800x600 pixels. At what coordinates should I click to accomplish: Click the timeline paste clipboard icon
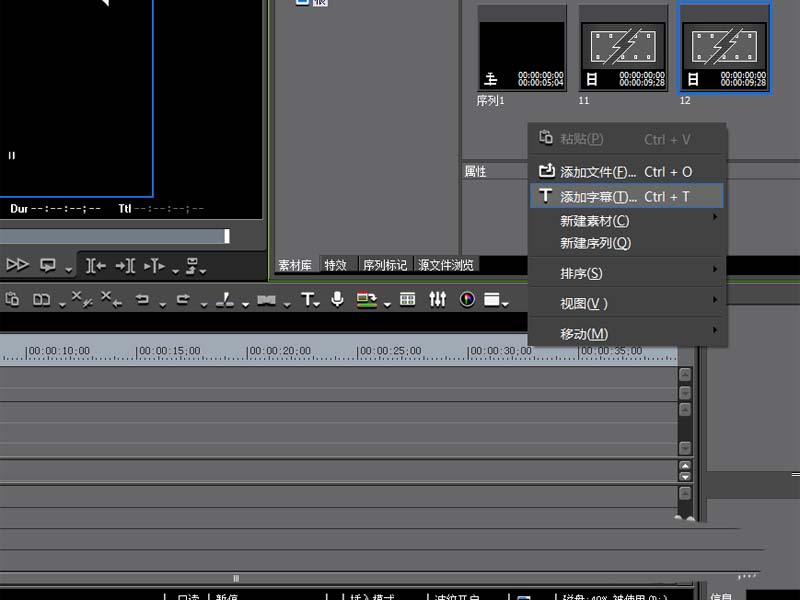(x=12, y=299)
